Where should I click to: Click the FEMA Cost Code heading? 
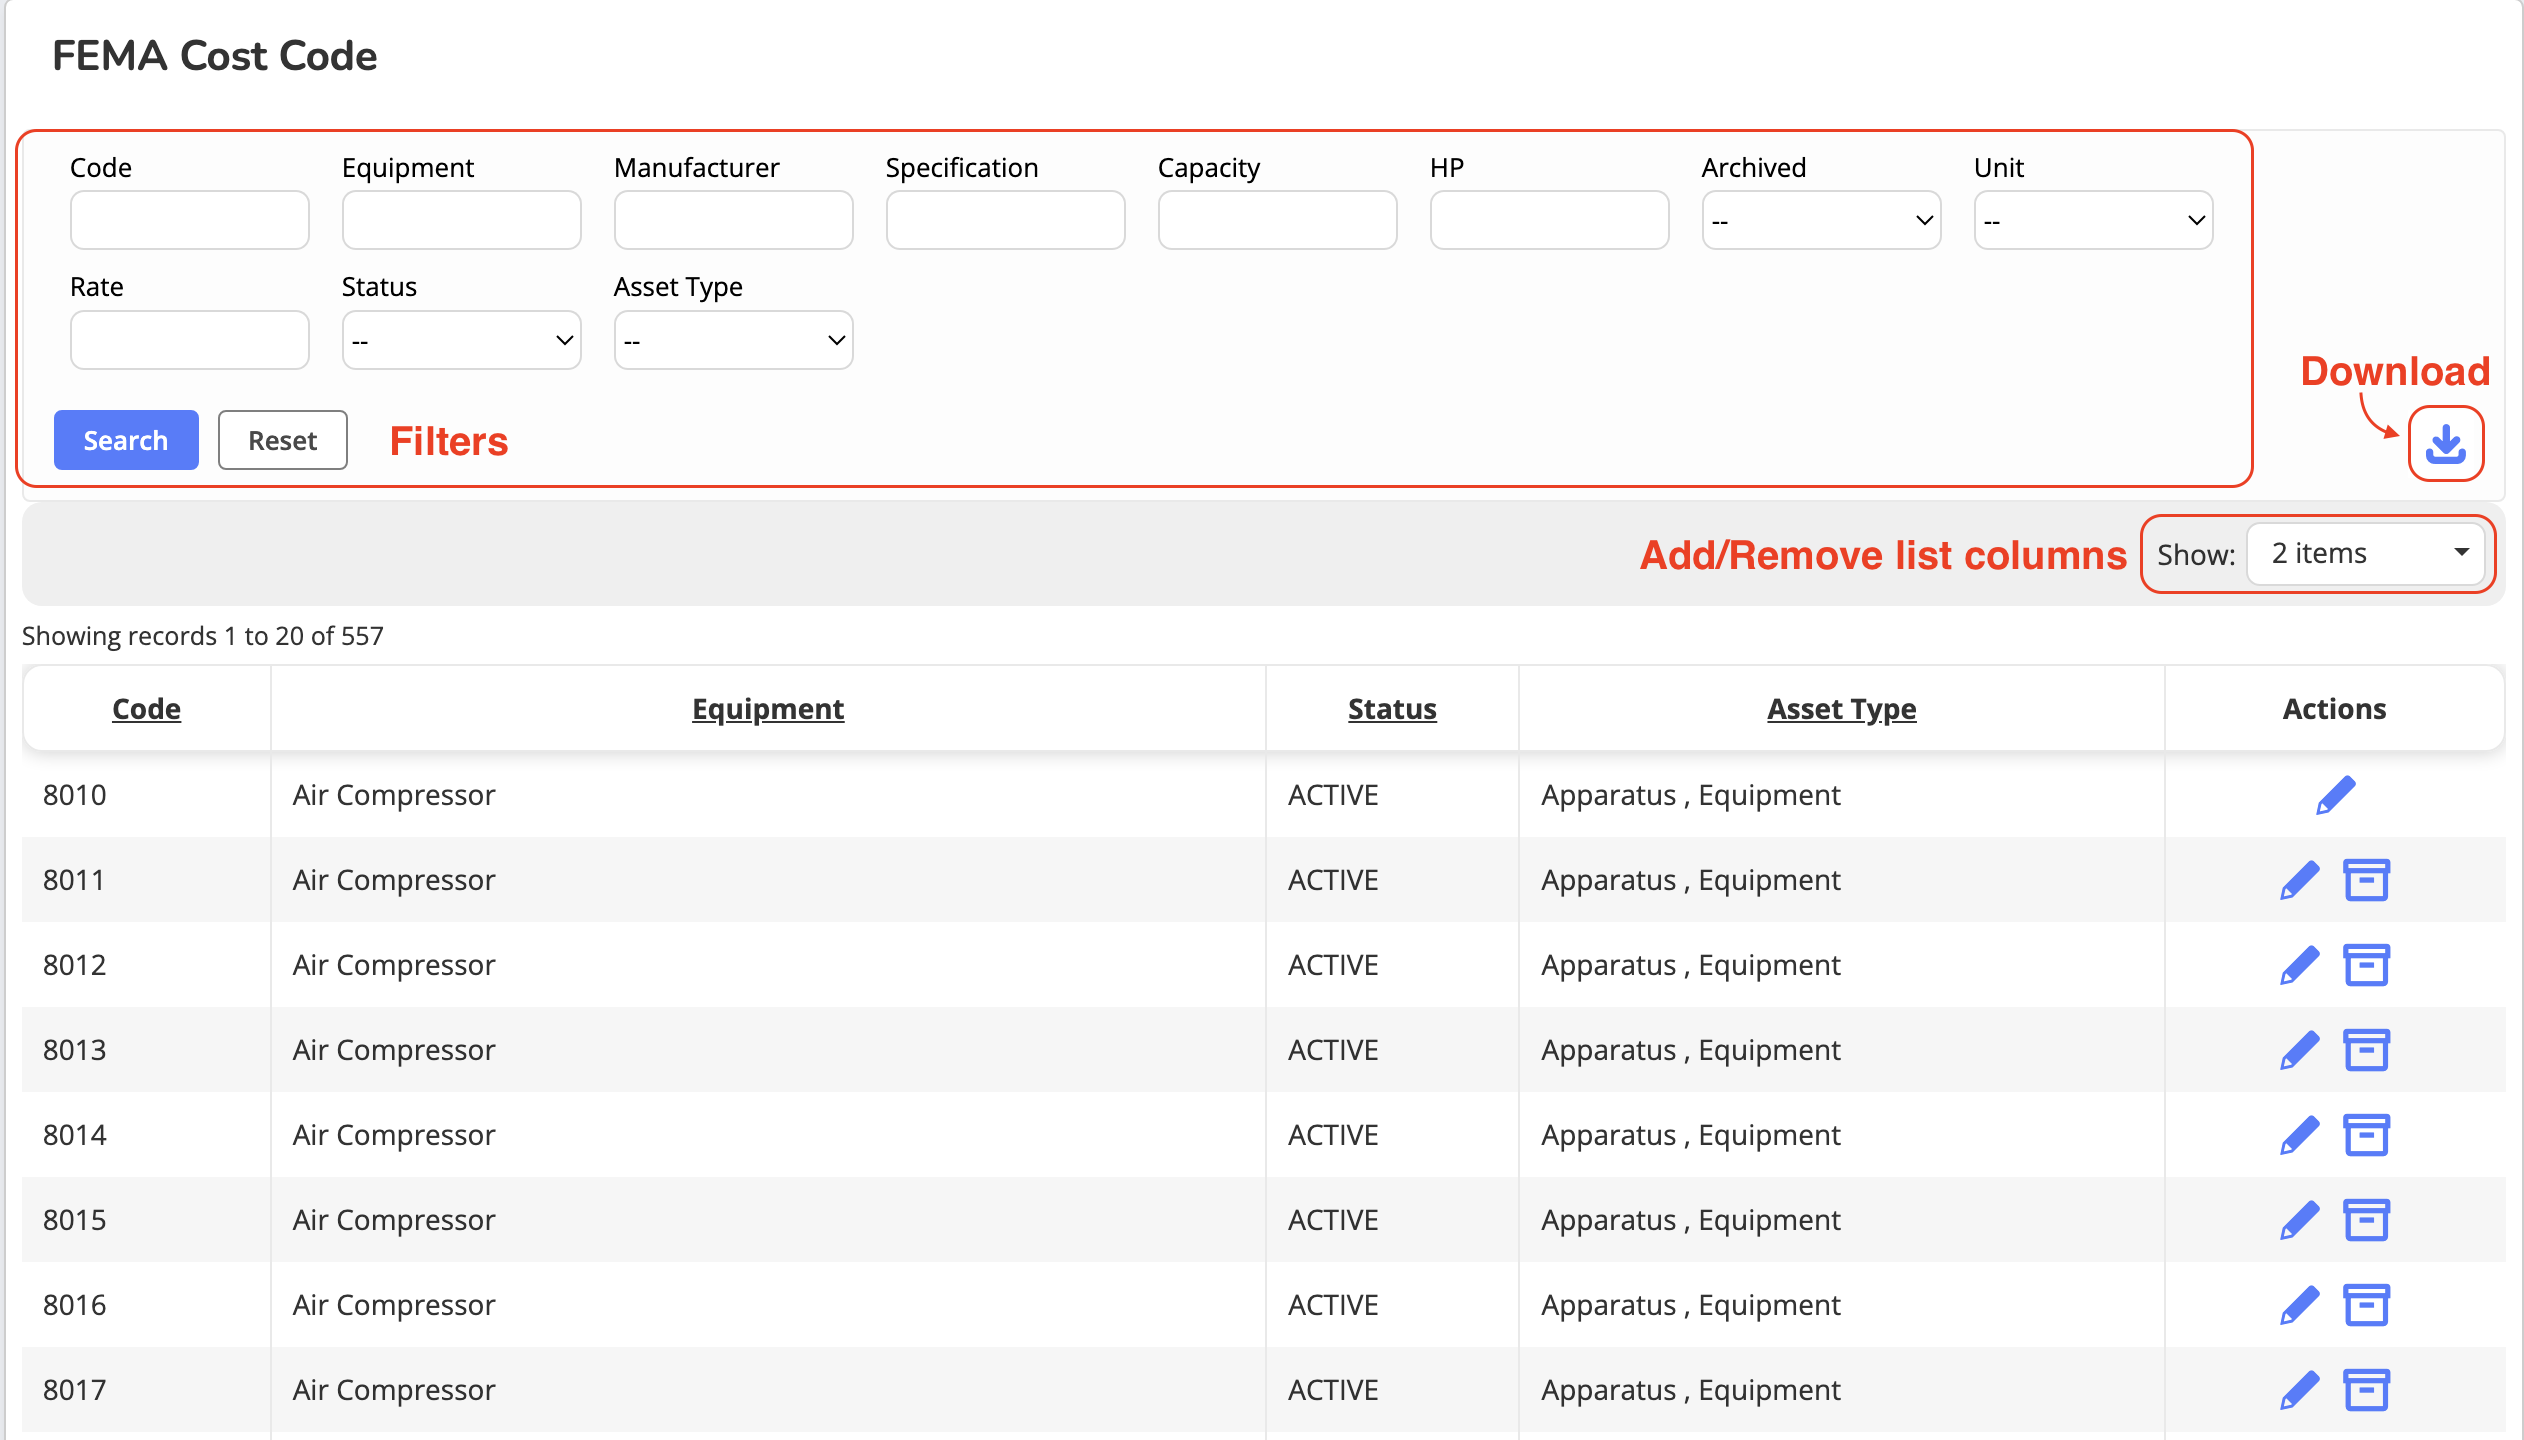[215, 56]
